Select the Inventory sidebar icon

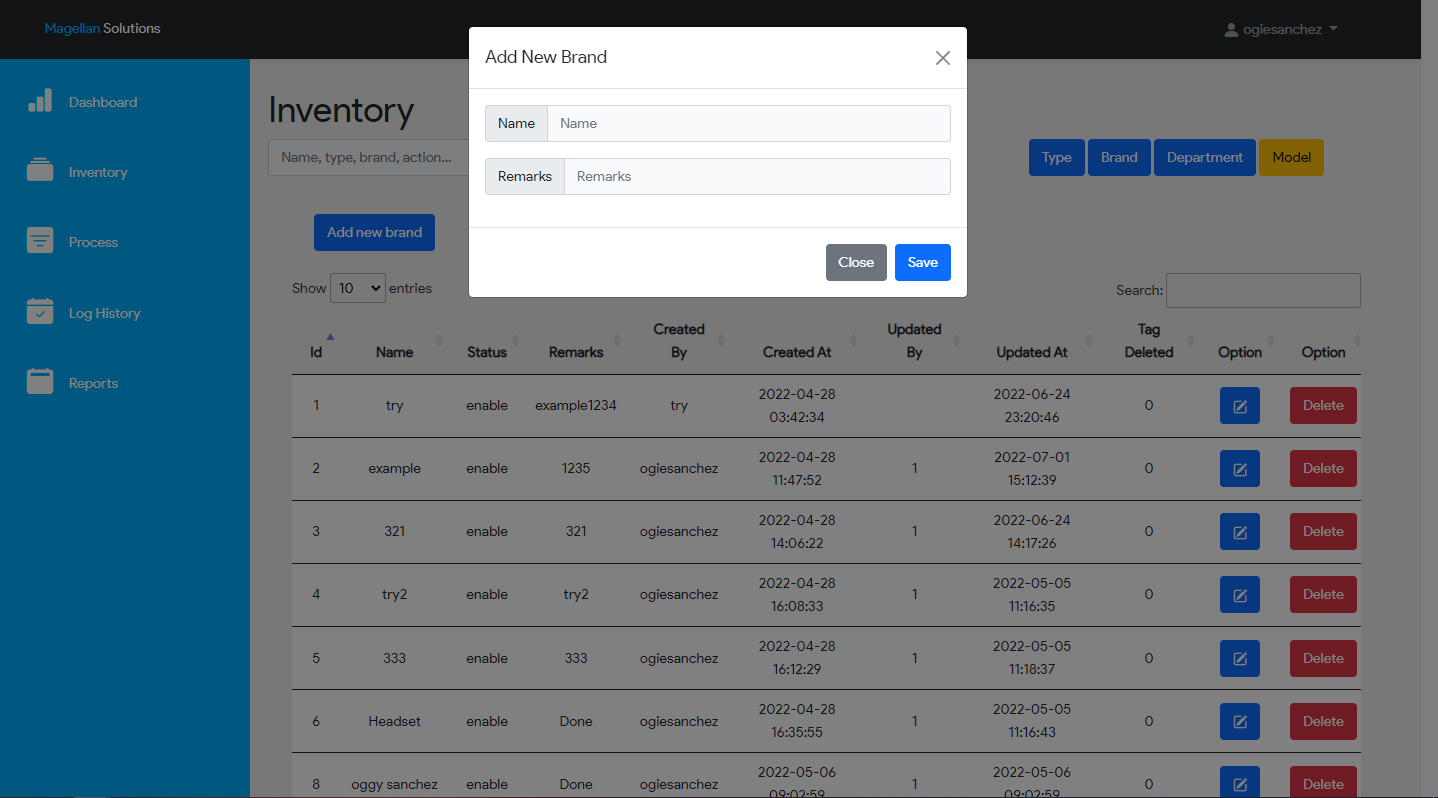click(x=40, y=171)
